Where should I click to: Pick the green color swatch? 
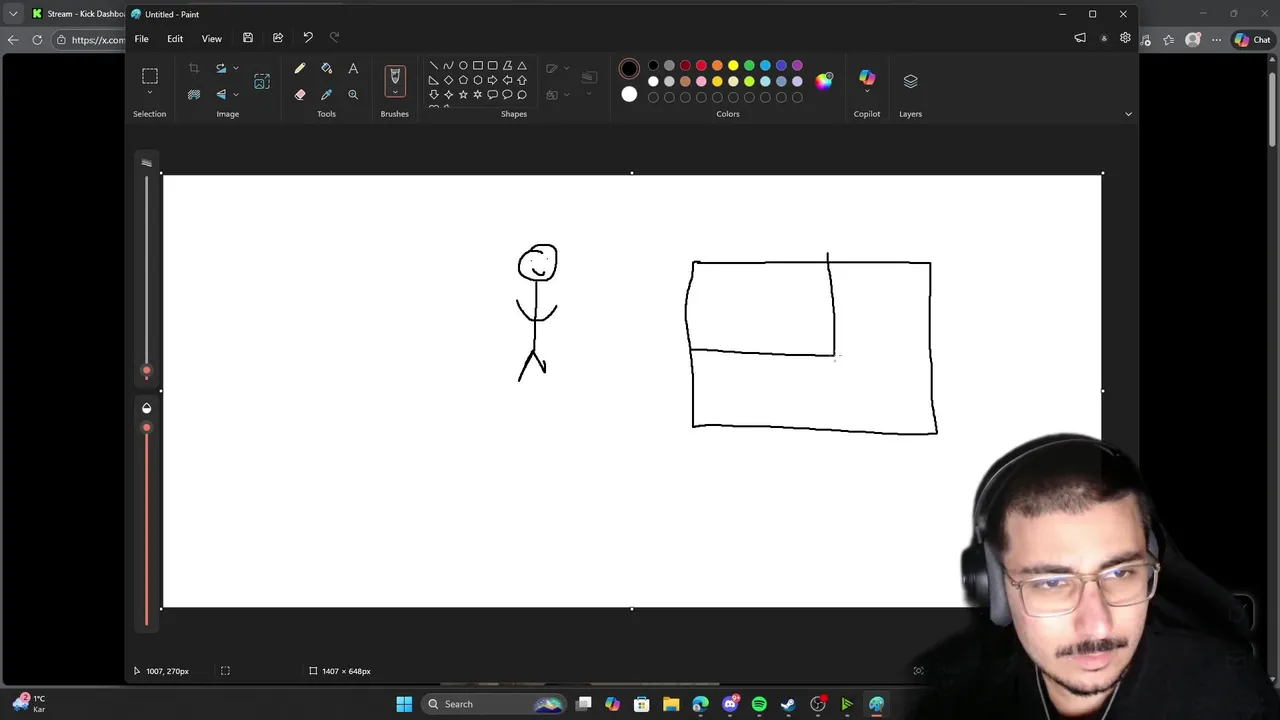(x=749, y=66)
